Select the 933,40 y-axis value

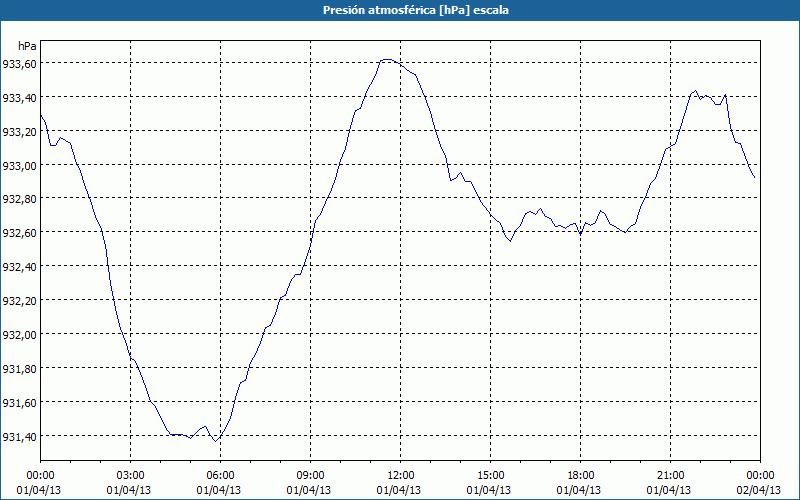19,97
